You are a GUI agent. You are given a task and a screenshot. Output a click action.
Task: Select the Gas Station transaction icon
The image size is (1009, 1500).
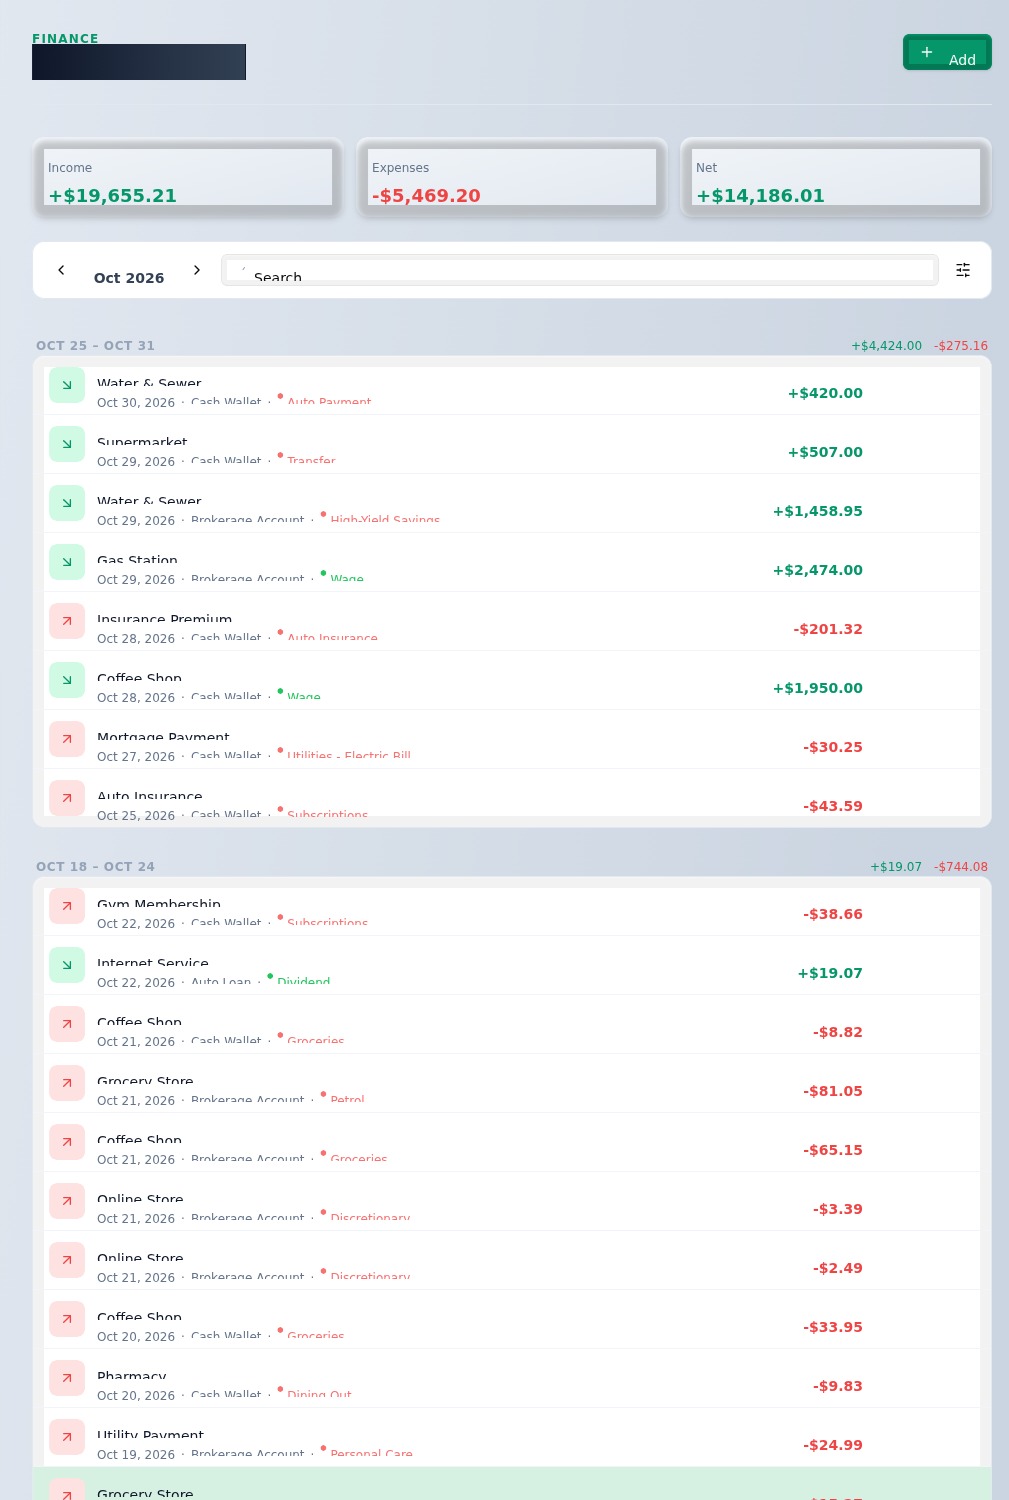tap(67, 562)
